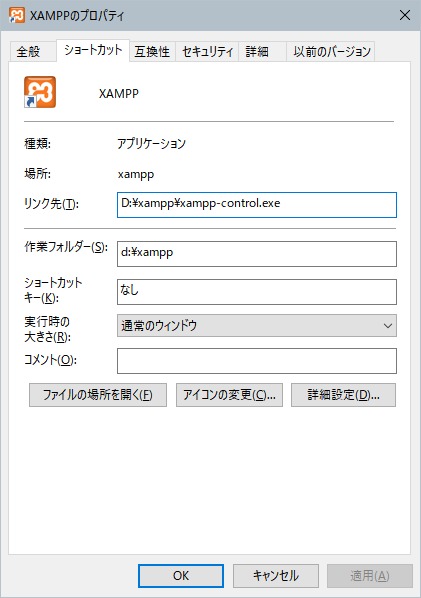Click the large XAMPP shortcut icon
Viewport: 421px width, 598px height.
coord(40,92)
